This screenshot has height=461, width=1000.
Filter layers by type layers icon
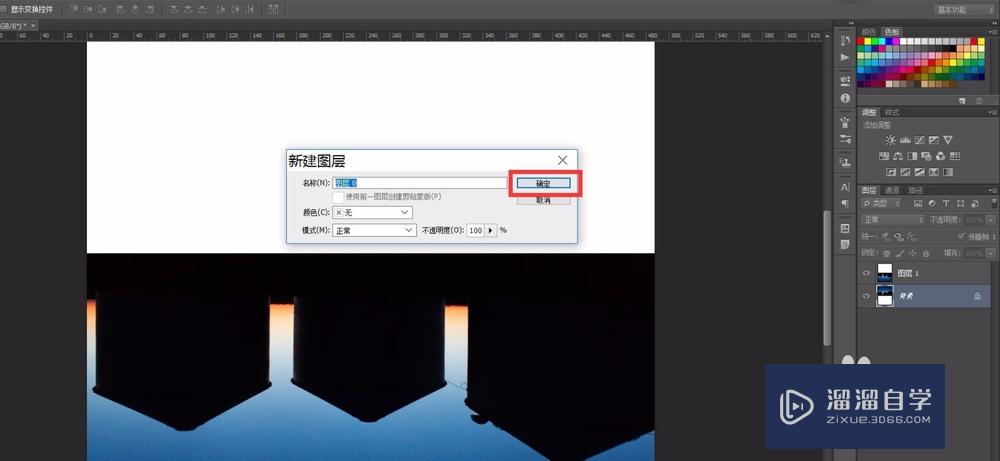pyautogui.click(x=946, y=203)
